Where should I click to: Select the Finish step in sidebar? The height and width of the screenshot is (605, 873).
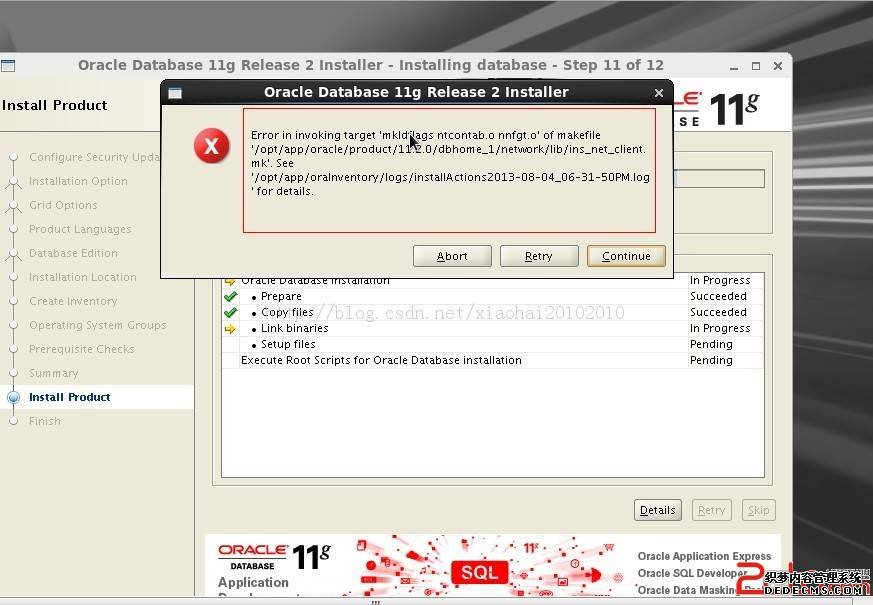[x=44, y=421]
